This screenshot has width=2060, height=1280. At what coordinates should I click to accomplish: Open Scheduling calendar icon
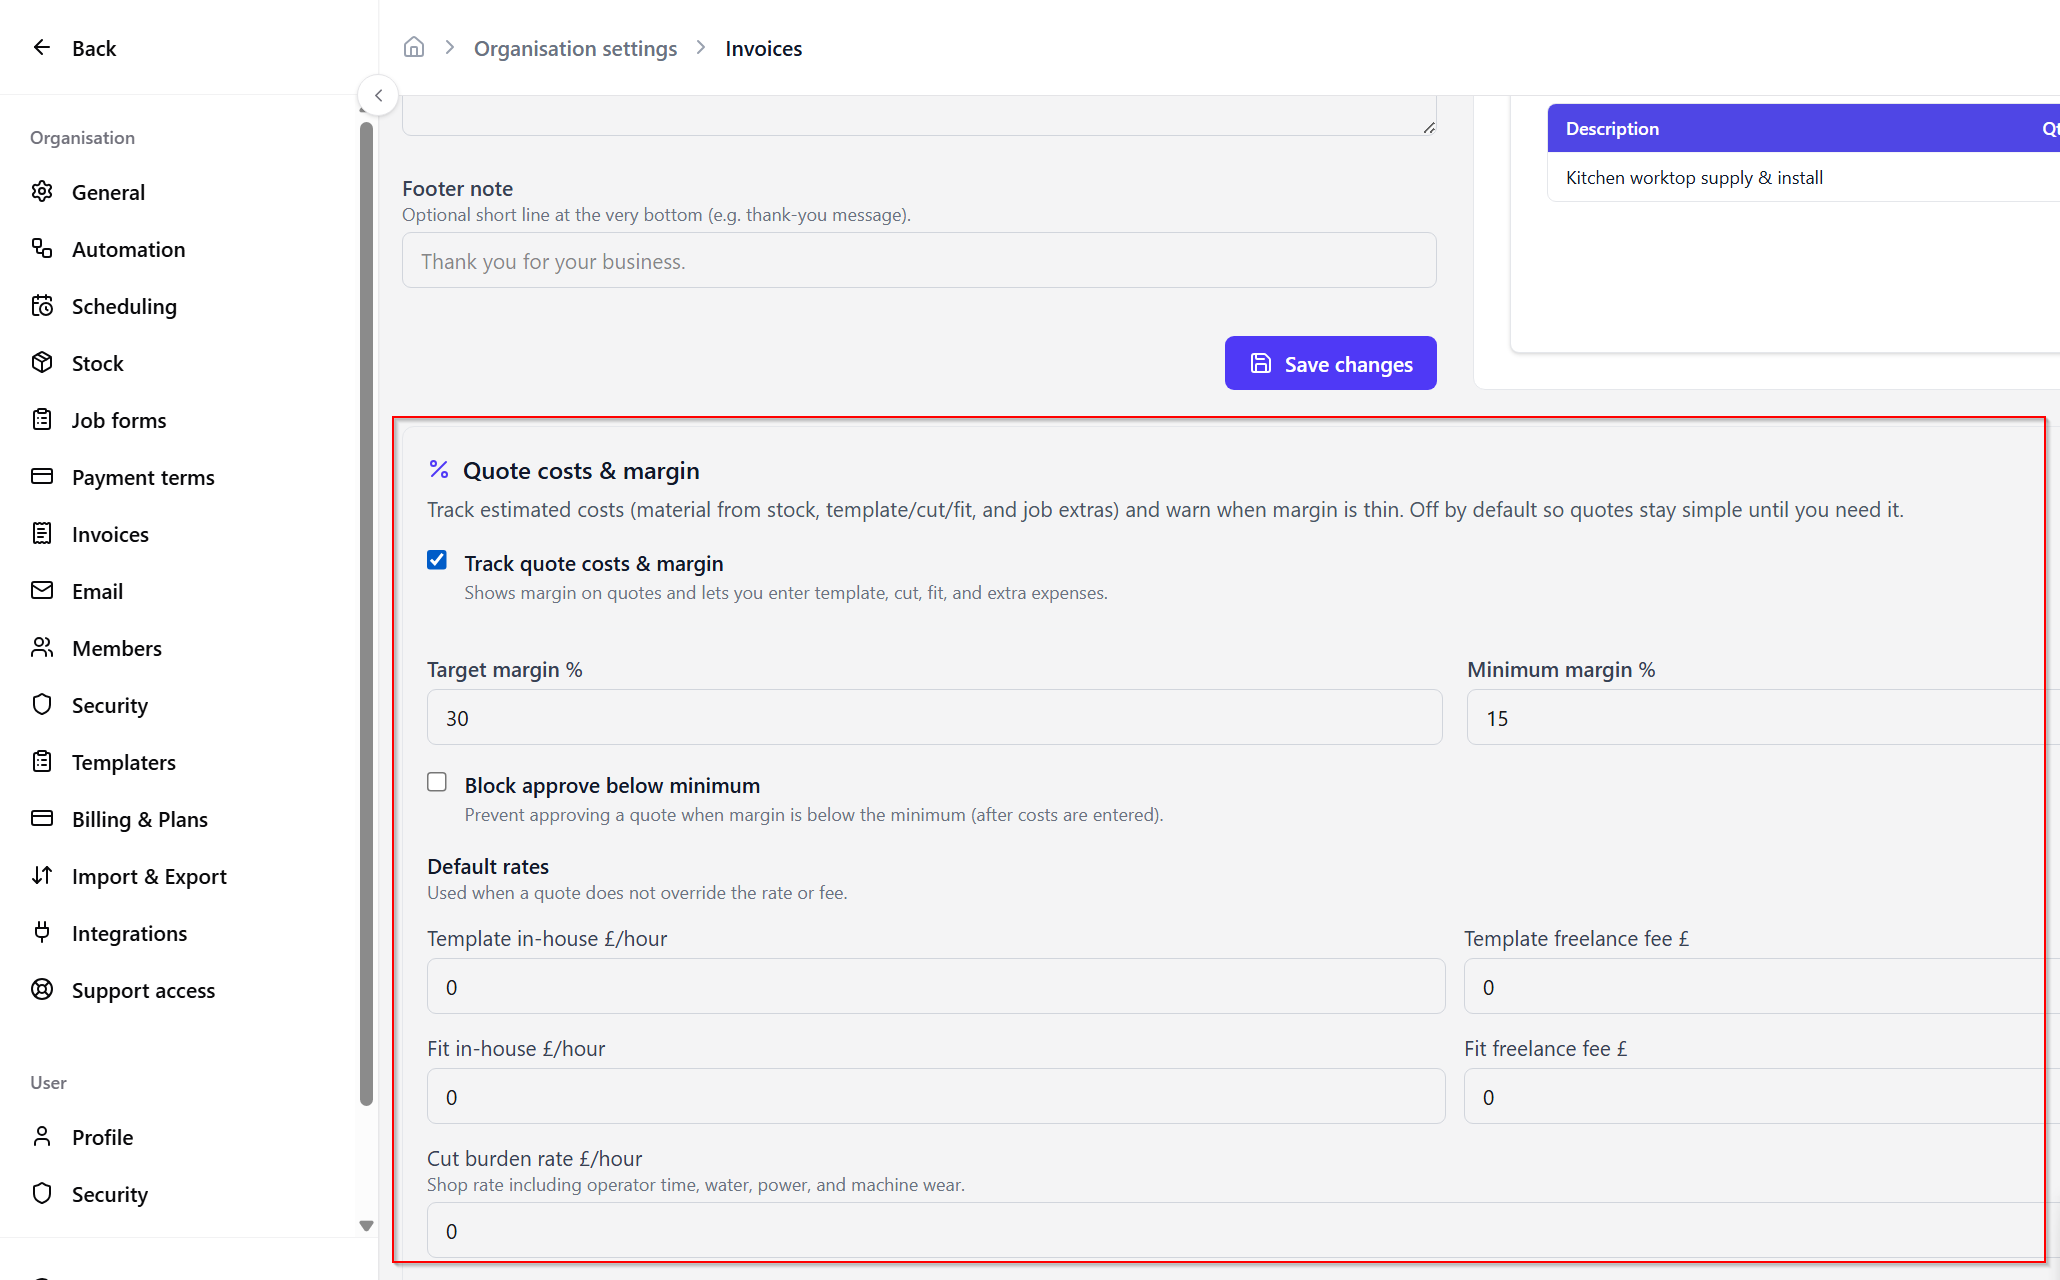click(42, 305)
